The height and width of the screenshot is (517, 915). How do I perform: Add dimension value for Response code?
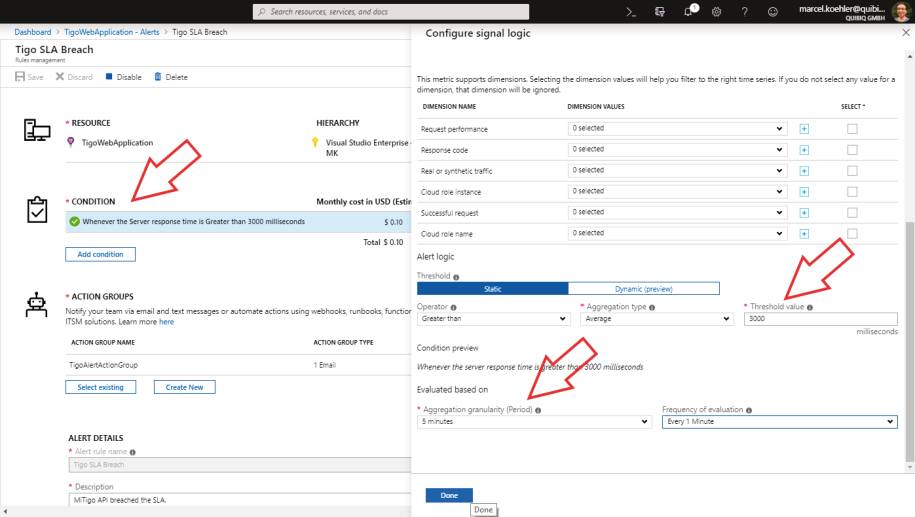click(x=804, y=150)
